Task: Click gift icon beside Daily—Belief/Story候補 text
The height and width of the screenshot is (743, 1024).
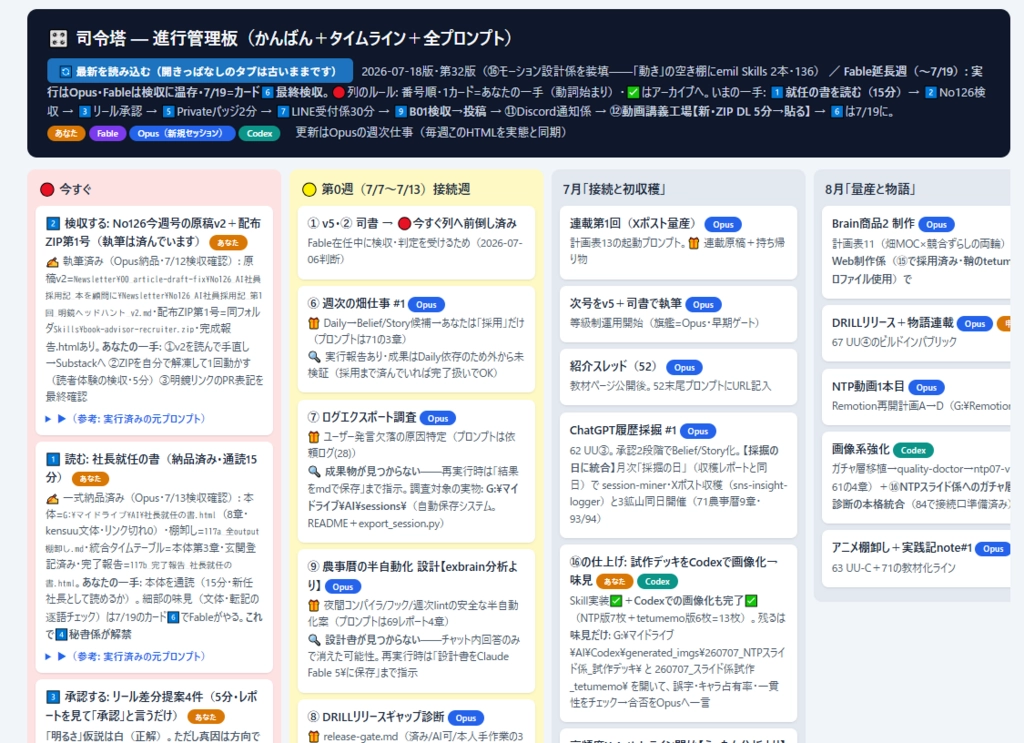Action: (x=313, y=323)
